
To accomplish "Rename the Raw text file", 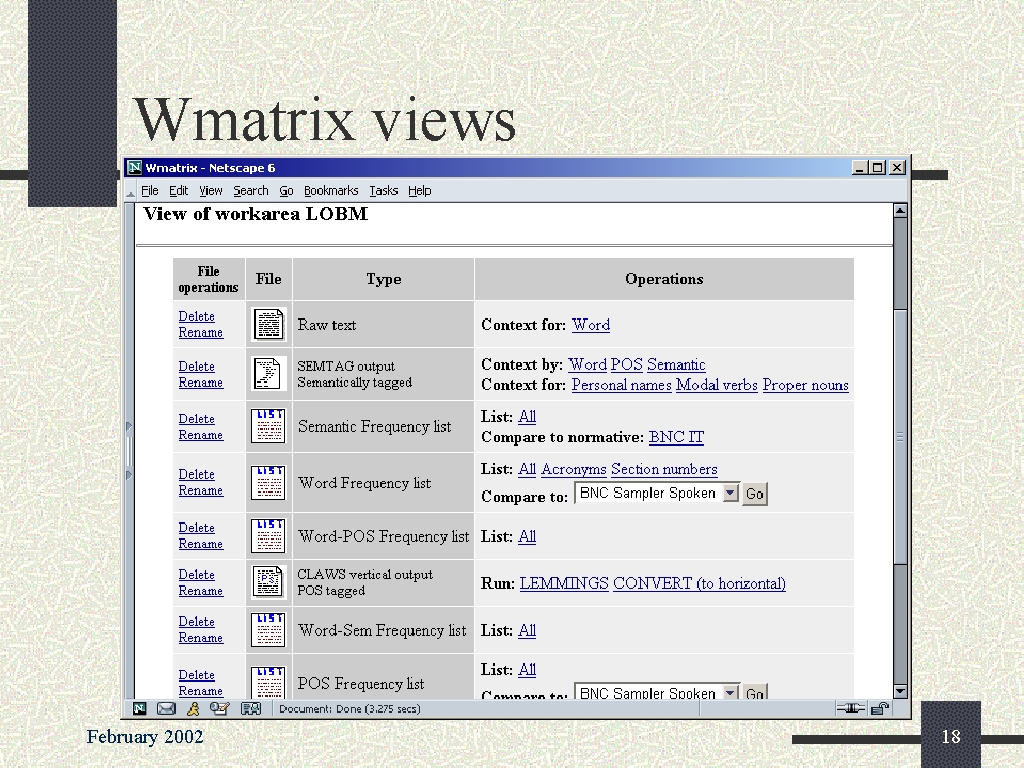I will pos(200,332).
